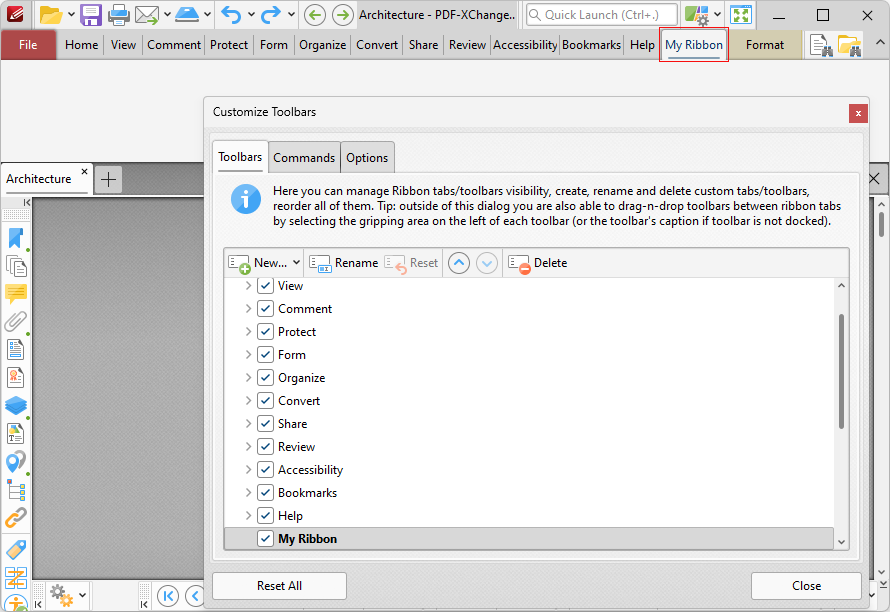Viewport: 890px width, 612px height.
Task: Go to first page navigation button
Action: tap(167, 596)
